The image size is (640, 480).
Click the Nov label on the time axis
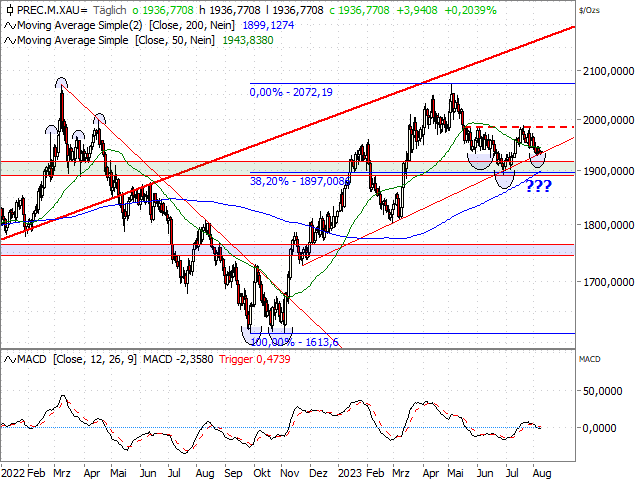tap(289, 473)
